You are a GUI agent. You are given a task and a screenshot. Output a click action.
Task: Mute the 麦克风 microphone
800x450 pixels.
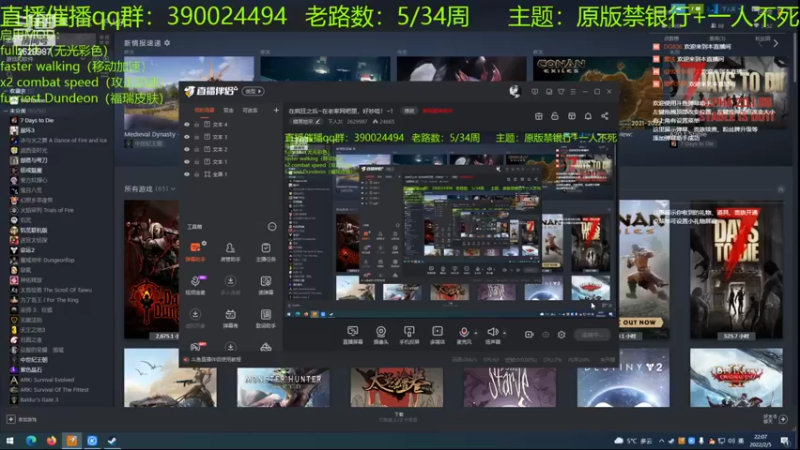coord(464,335)
